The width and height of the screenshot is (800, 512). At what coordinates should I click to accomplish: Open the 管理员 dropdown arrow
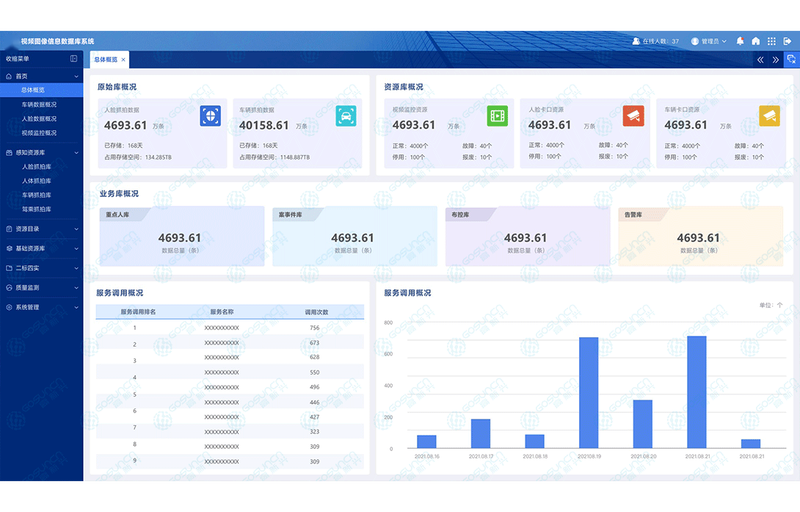tap(724, 41)
